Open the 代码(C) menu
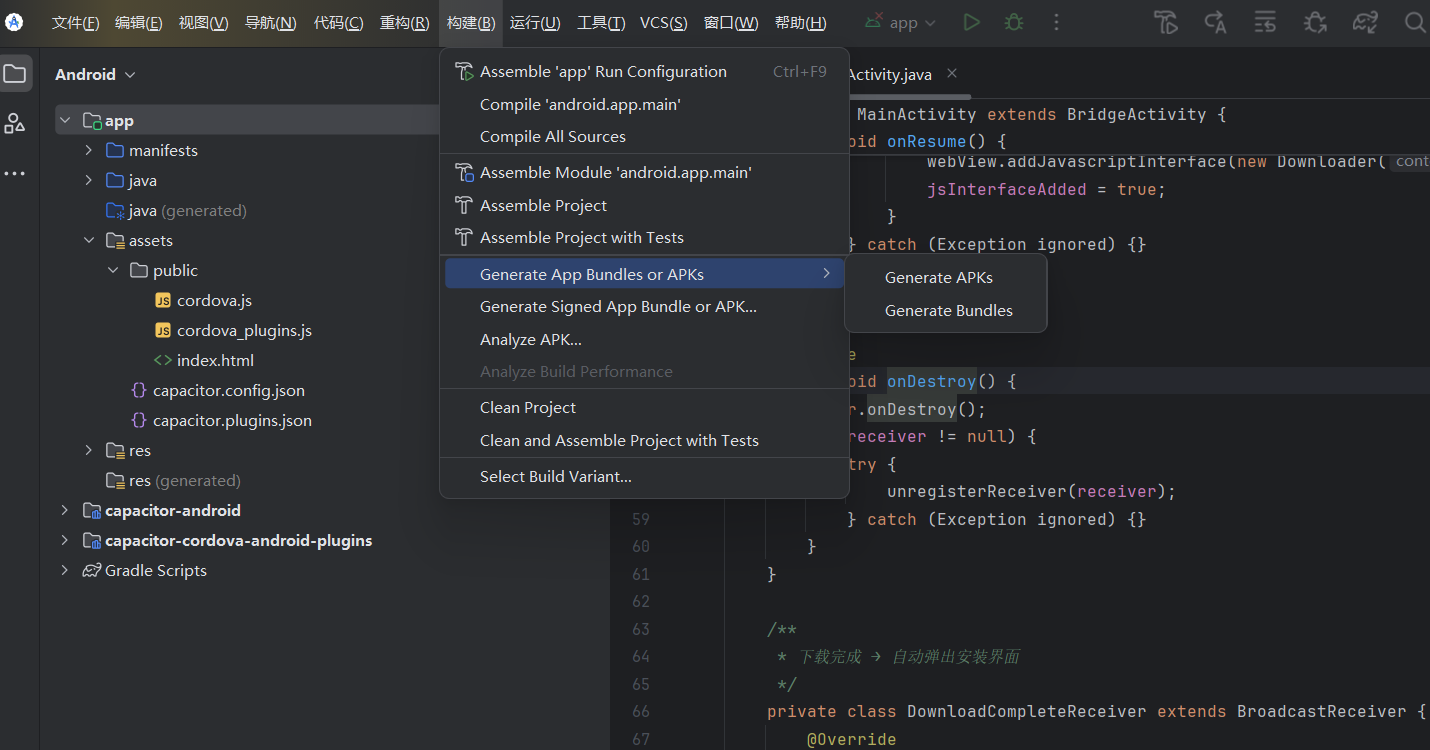 pos(338,23)
